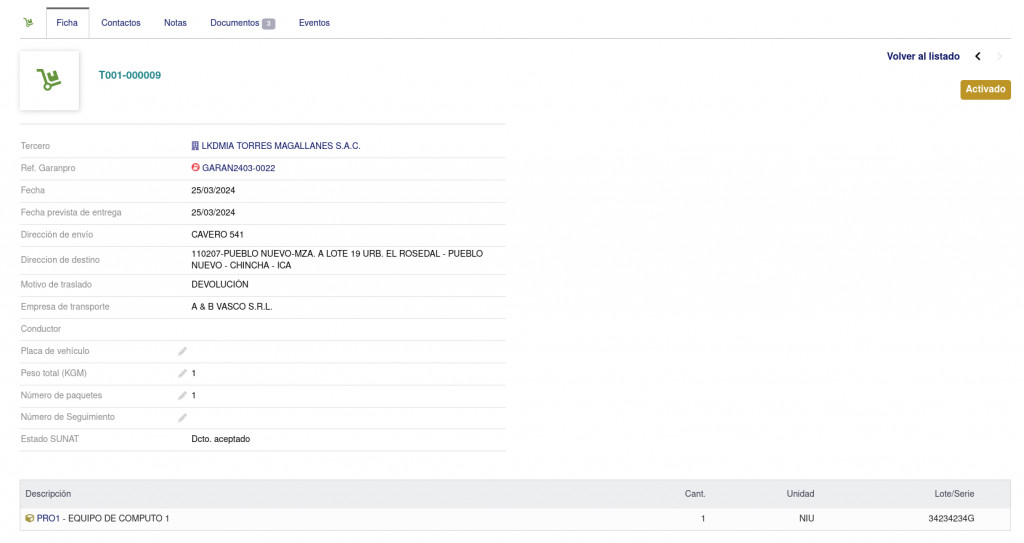The image size is (1024, 543).
Task: Switch to the Ficha tab
Action: coord(67,23)
